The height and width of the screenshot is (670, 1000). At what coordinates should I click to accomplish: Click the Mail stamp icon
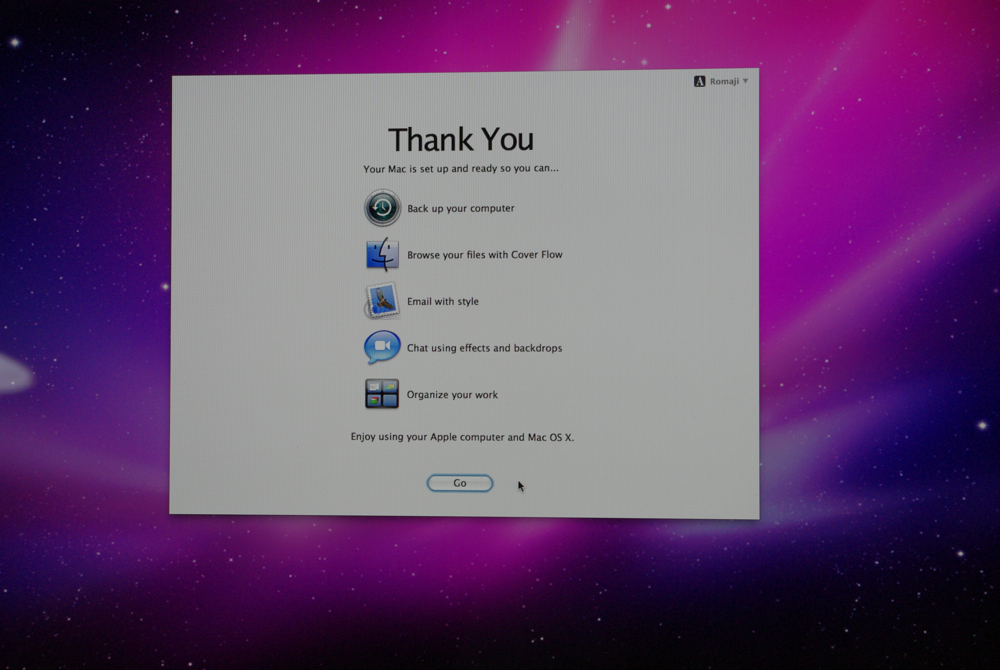pyautogui.click(x=381, y=300)
